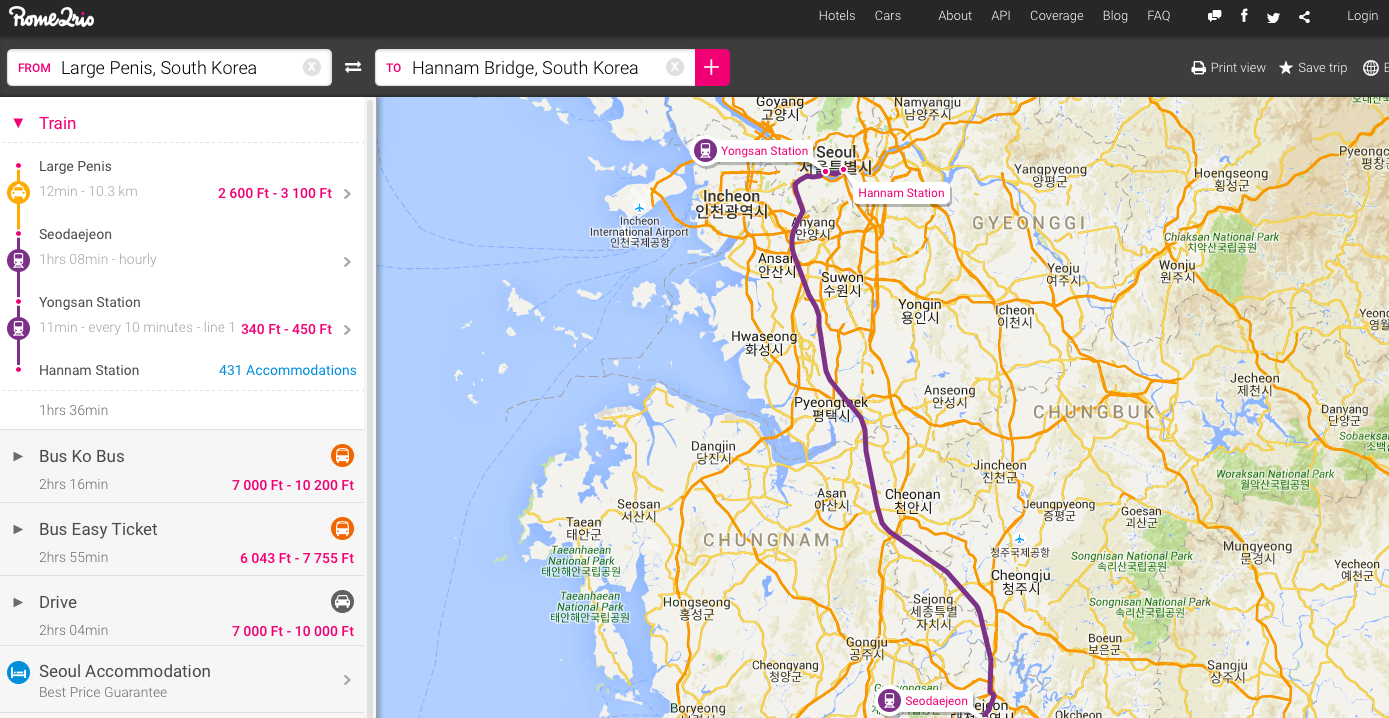1389x718 pixels.
Task: Edit the TO Hannam Bridge input
Action: tap(535, 68)
